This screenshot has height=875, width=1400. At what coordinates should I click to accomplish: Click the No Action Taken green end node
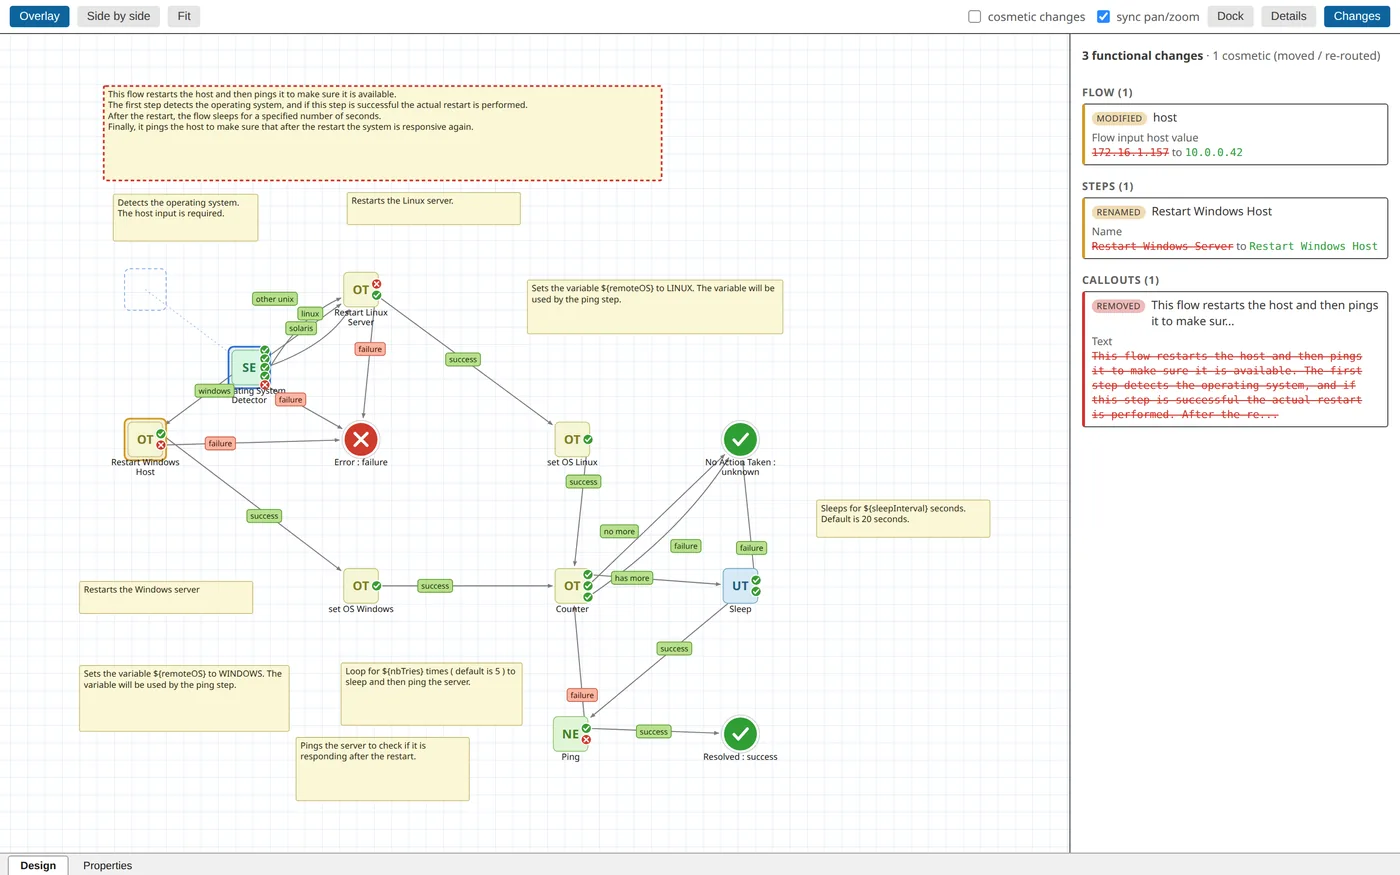coord(740,439)
